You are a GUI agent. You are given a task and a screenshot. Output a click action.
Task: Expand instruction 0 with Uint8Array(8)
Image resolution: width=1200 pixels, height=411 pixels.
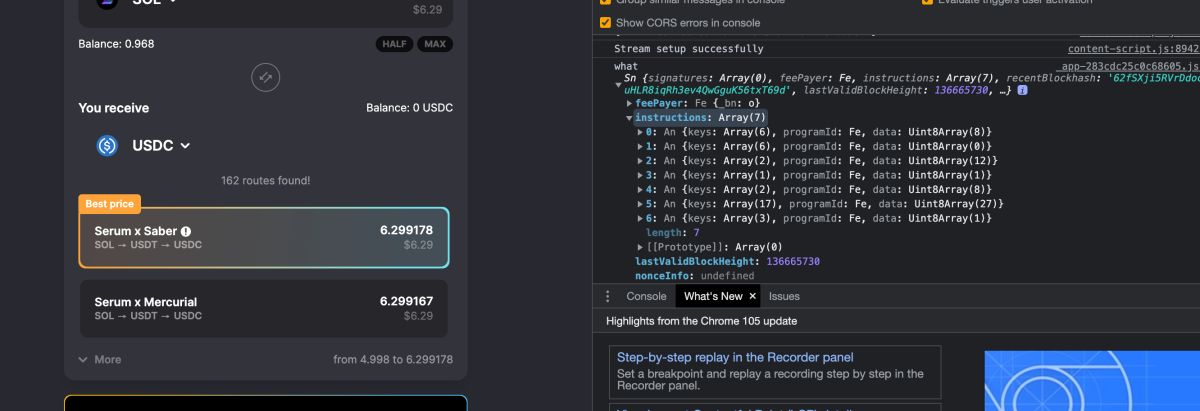click(640, 132)
